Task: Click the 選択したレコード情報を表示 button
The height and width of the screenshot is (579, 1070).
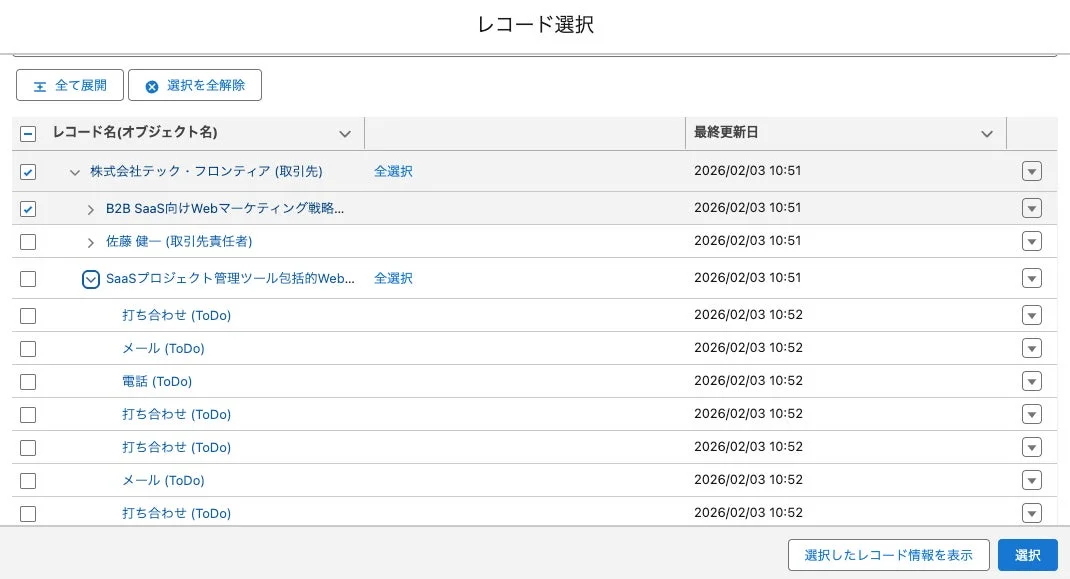Action: pyautogui.click(x=888, y=555)
